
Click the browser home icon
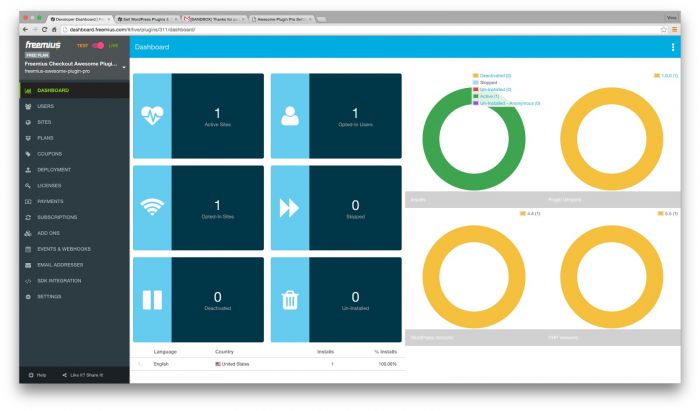point(54,29)
